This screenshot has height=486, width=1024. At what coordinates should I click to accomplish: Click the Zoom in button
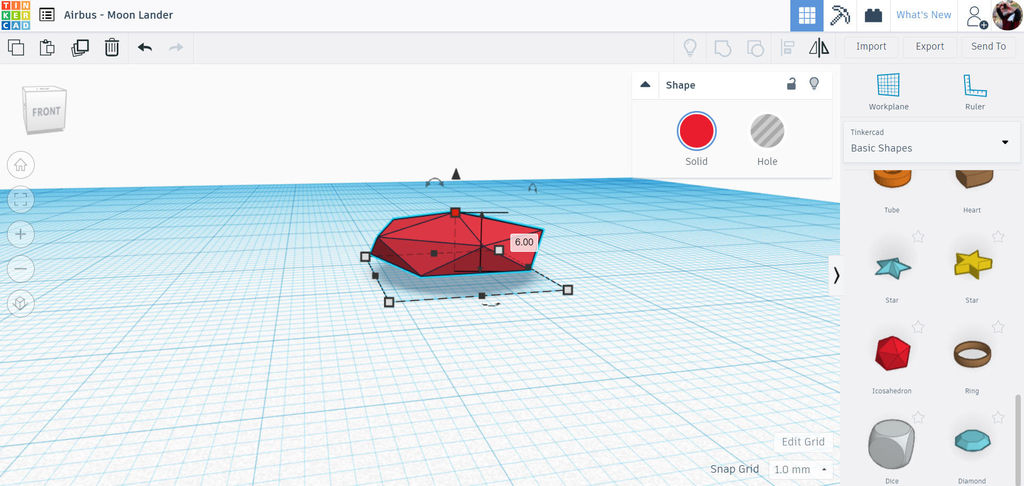[x=20, y=234]
